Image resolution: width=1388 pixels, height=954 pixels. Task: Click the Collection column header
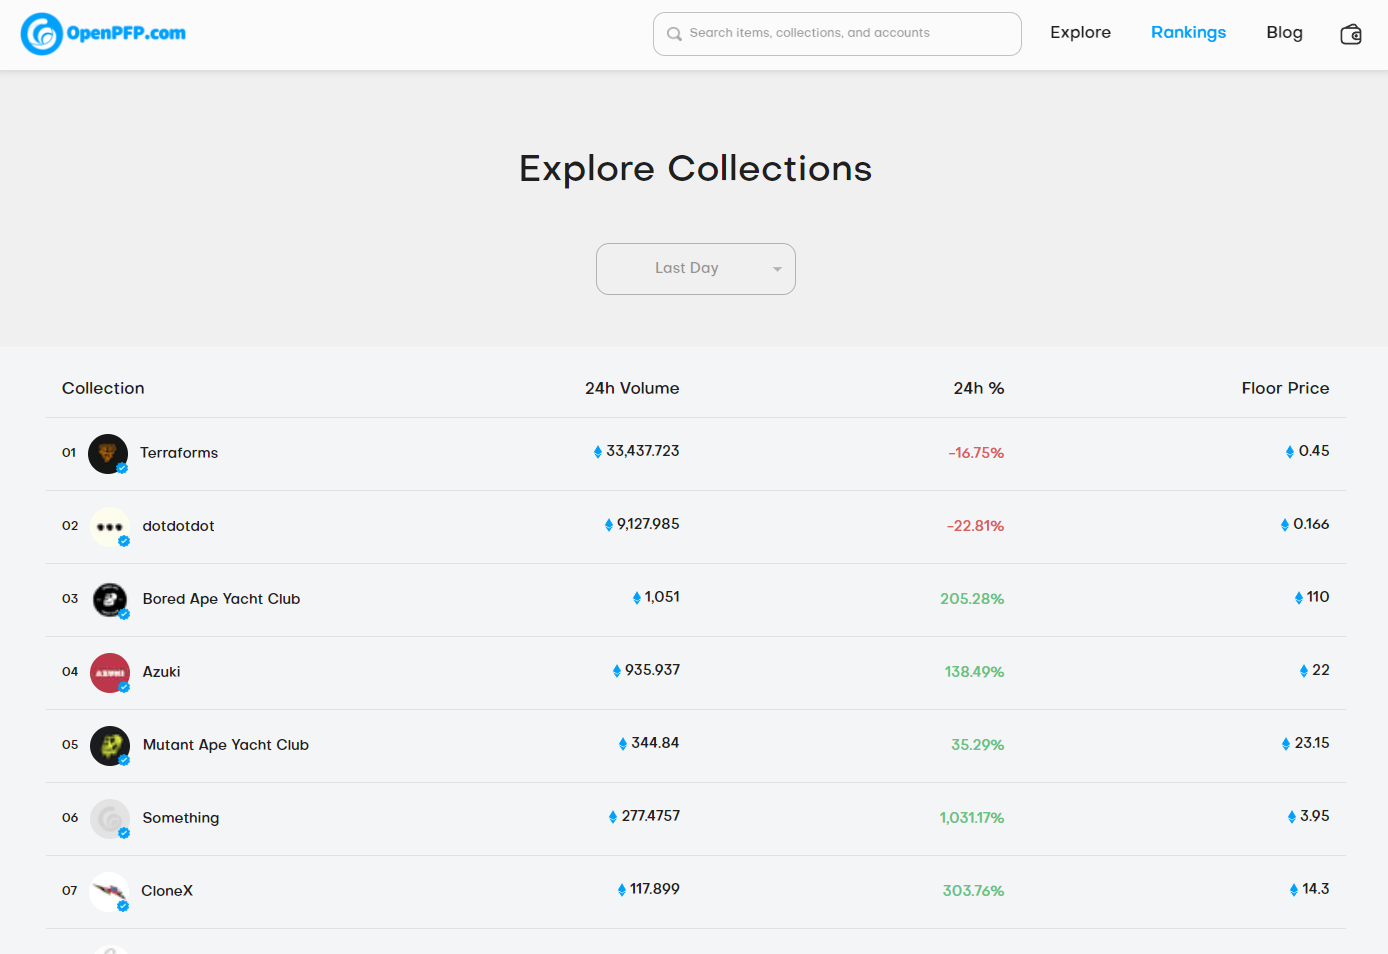(x=103, y=388)
